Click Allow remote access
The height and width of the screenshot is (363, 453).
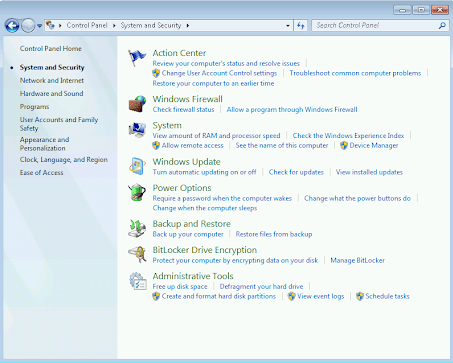192,145
